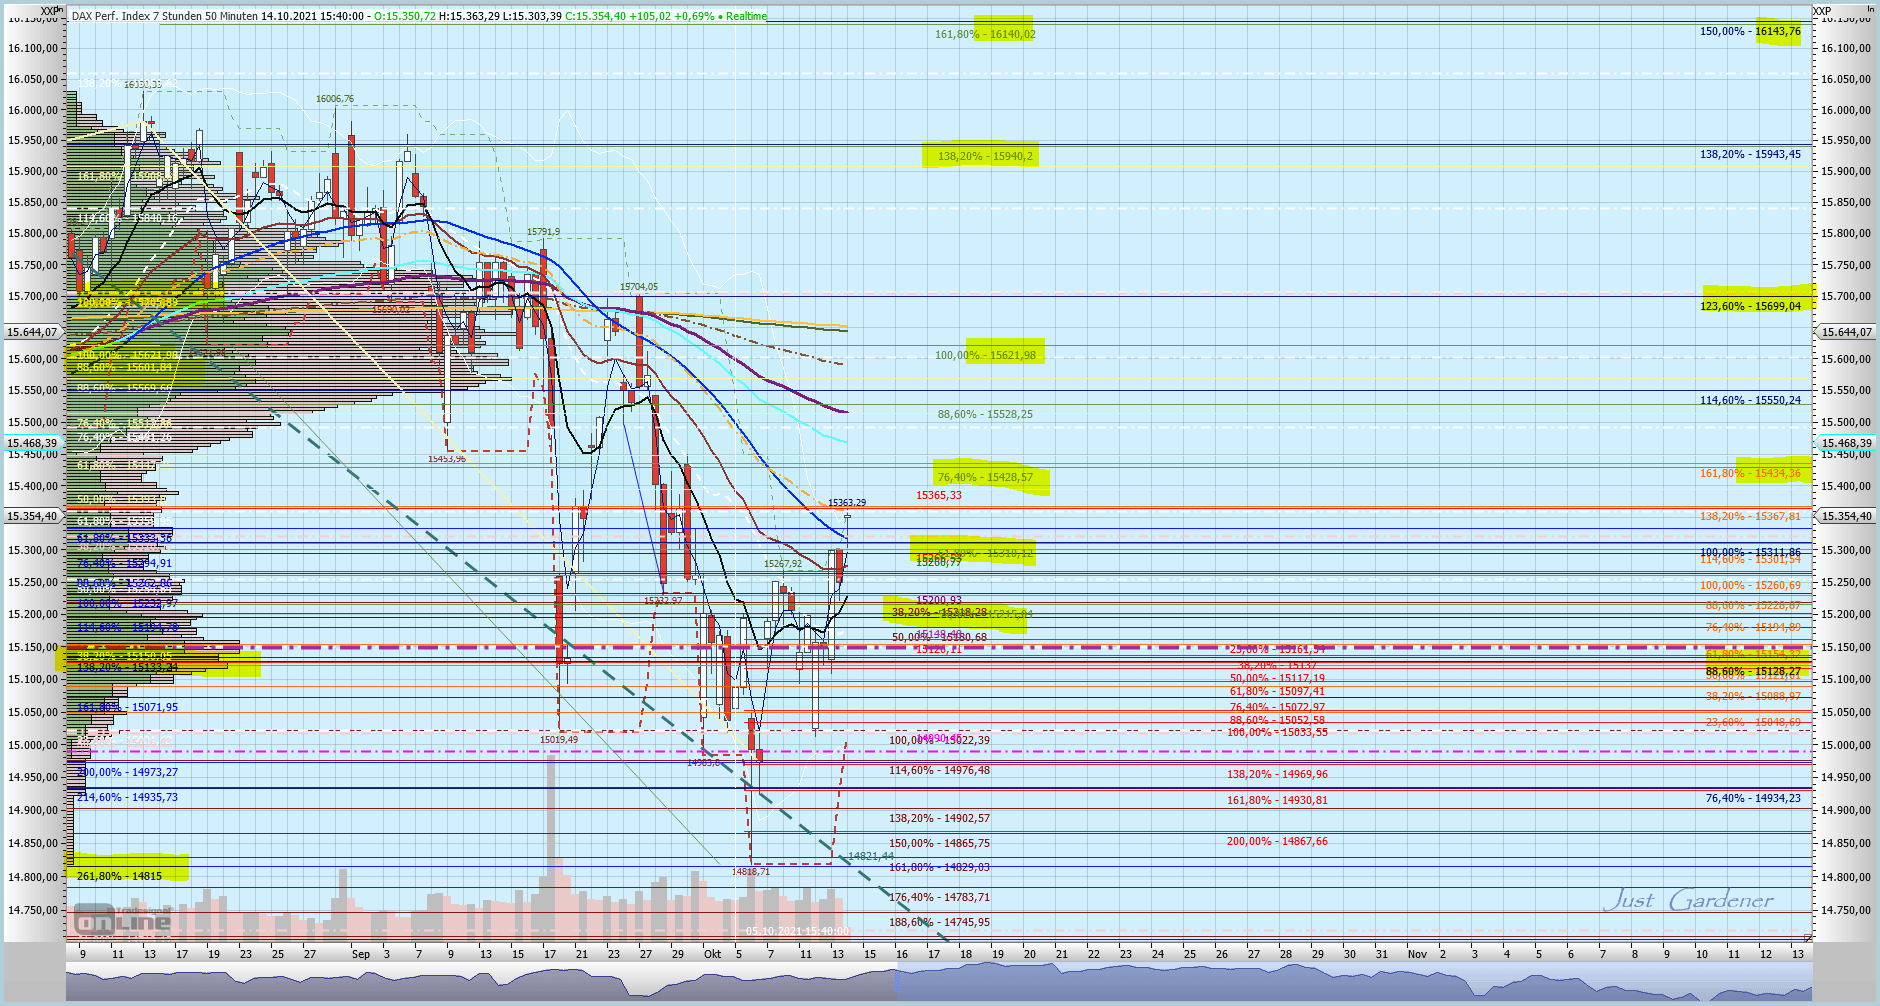Click the 15267,92 green price label
Image resolution: width=1880 pixels, height=1006 pixels.
tap(783, 564)
